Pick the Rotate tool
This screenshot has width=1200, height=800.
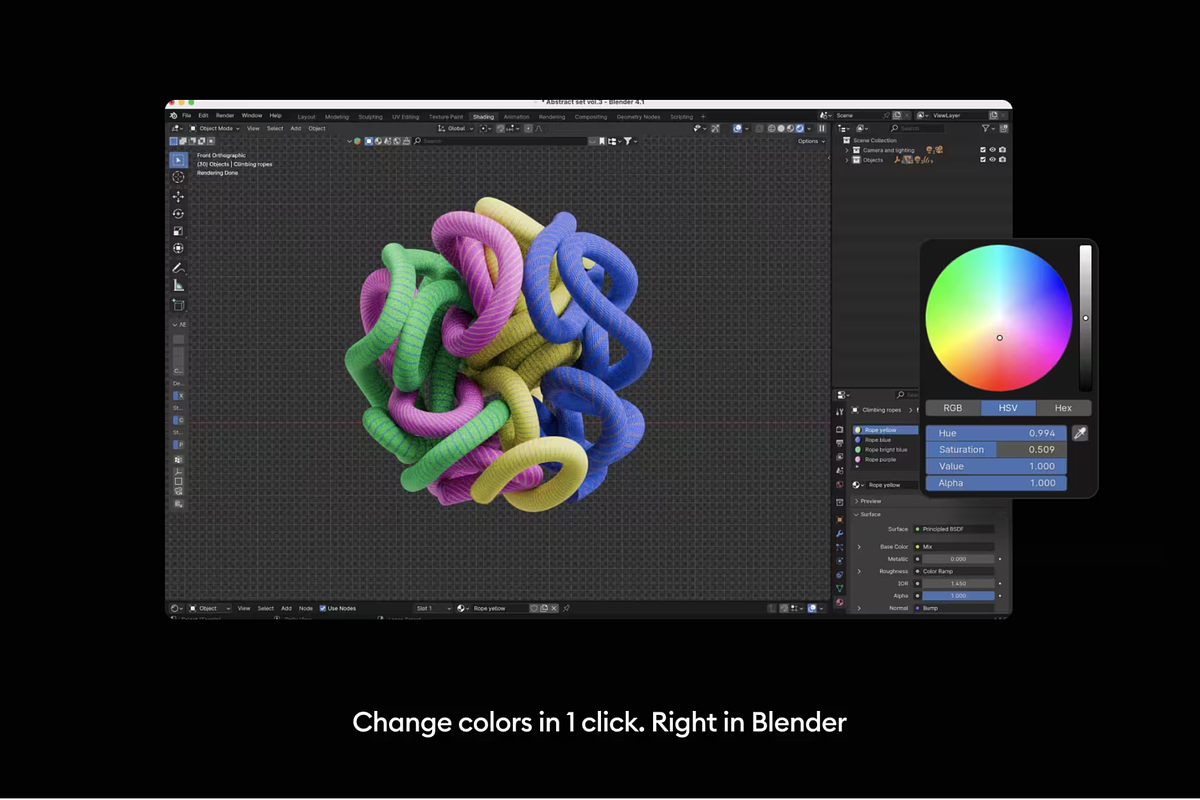coord(179,214)
